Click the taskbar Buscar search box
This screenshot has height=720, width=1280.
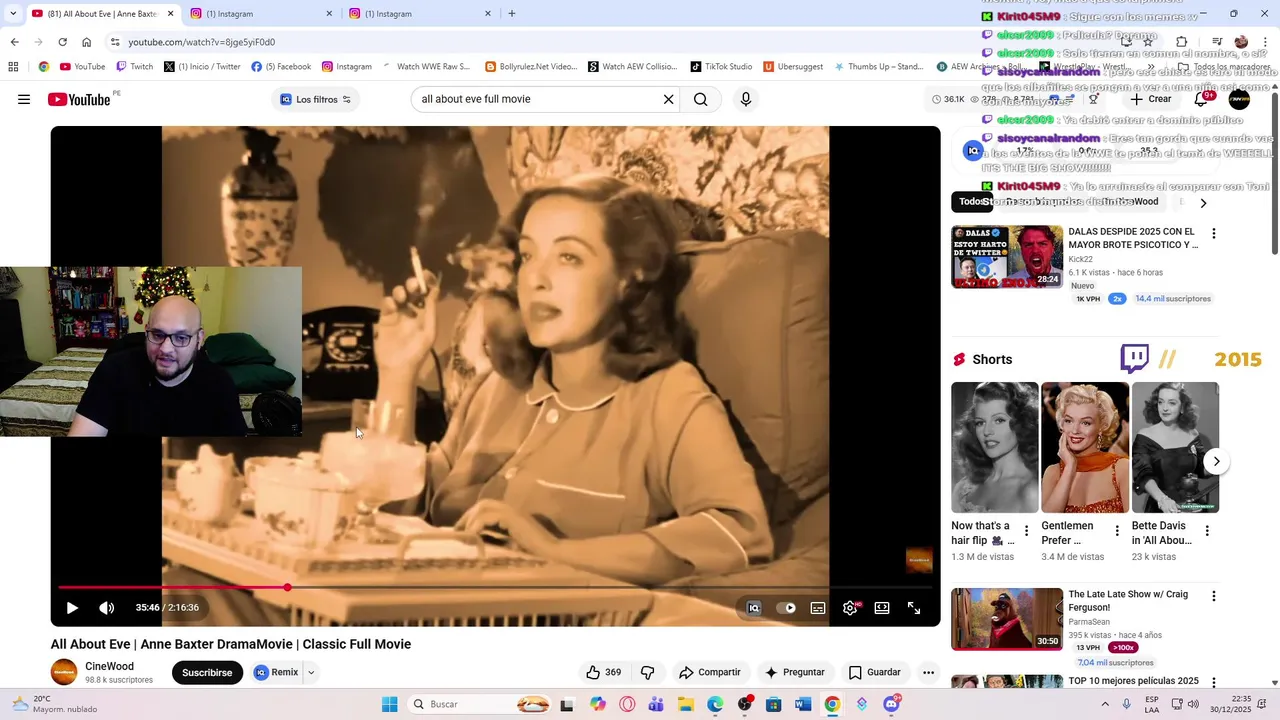(x=481, y=704)
